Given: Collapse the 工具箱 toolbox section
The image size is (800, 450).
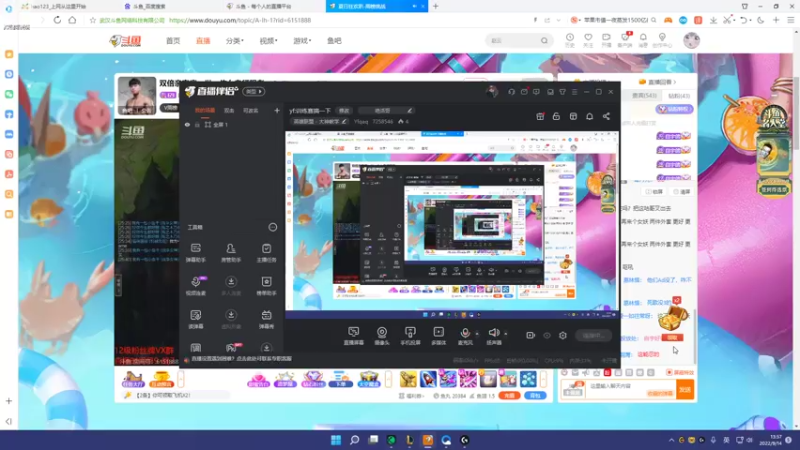Looking at the screenshot, I should (273, 227).
